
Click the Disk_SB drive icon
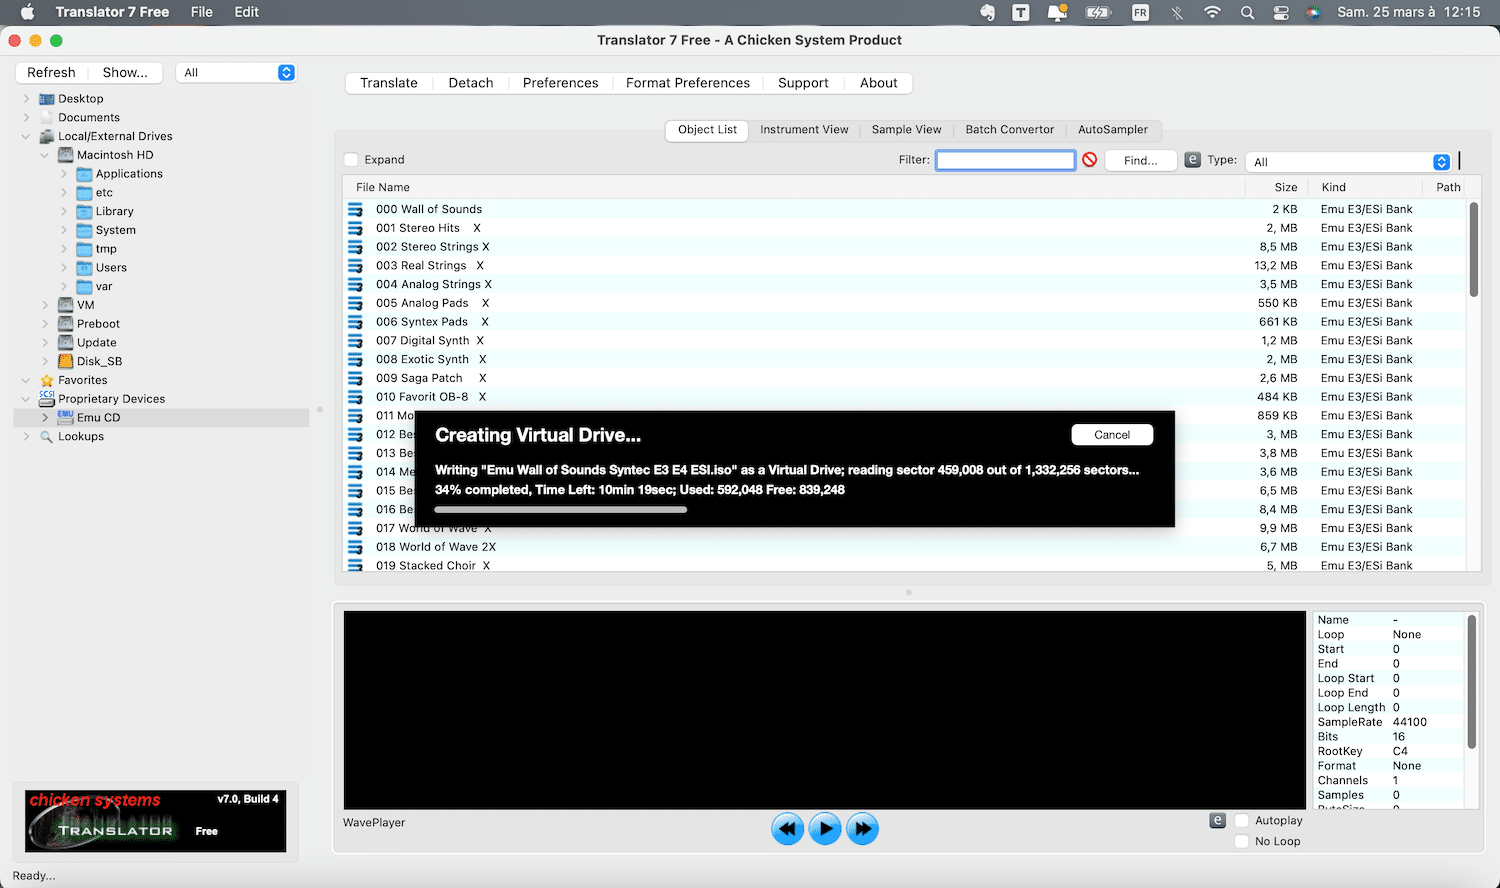click(65, 361)
